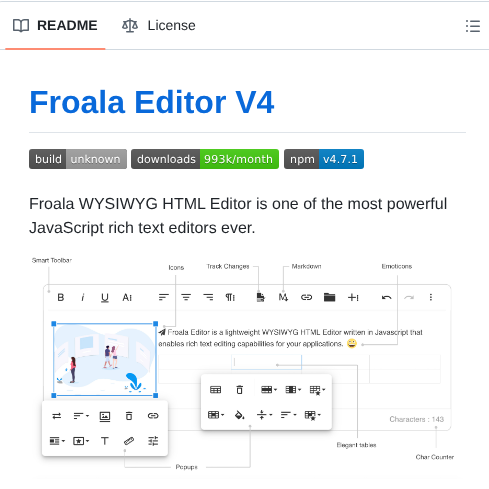The height and width of the screenshot is (489, 489).
Task: Click the "Emoticons" annotation label
Action: [397, 266]
